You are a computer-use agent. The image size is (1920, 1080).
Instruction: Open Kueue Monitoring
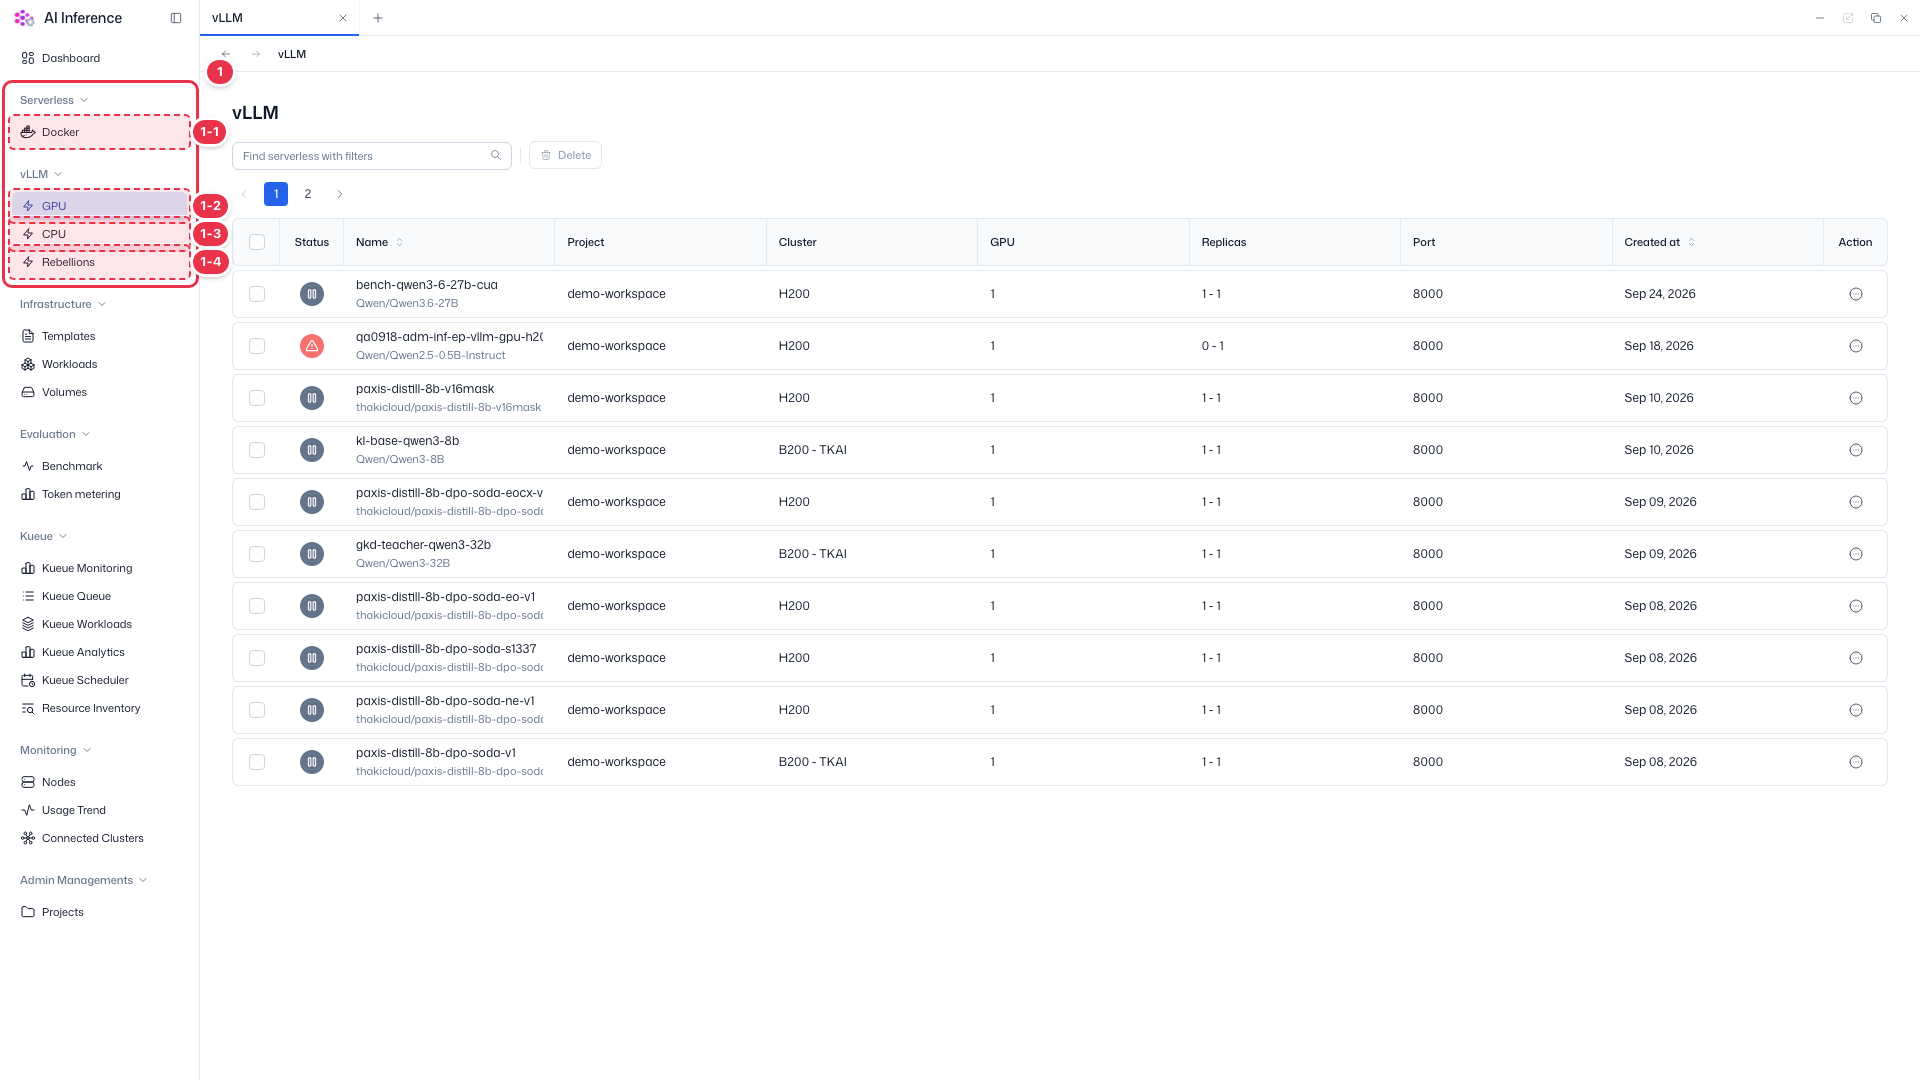pos(99,568)
